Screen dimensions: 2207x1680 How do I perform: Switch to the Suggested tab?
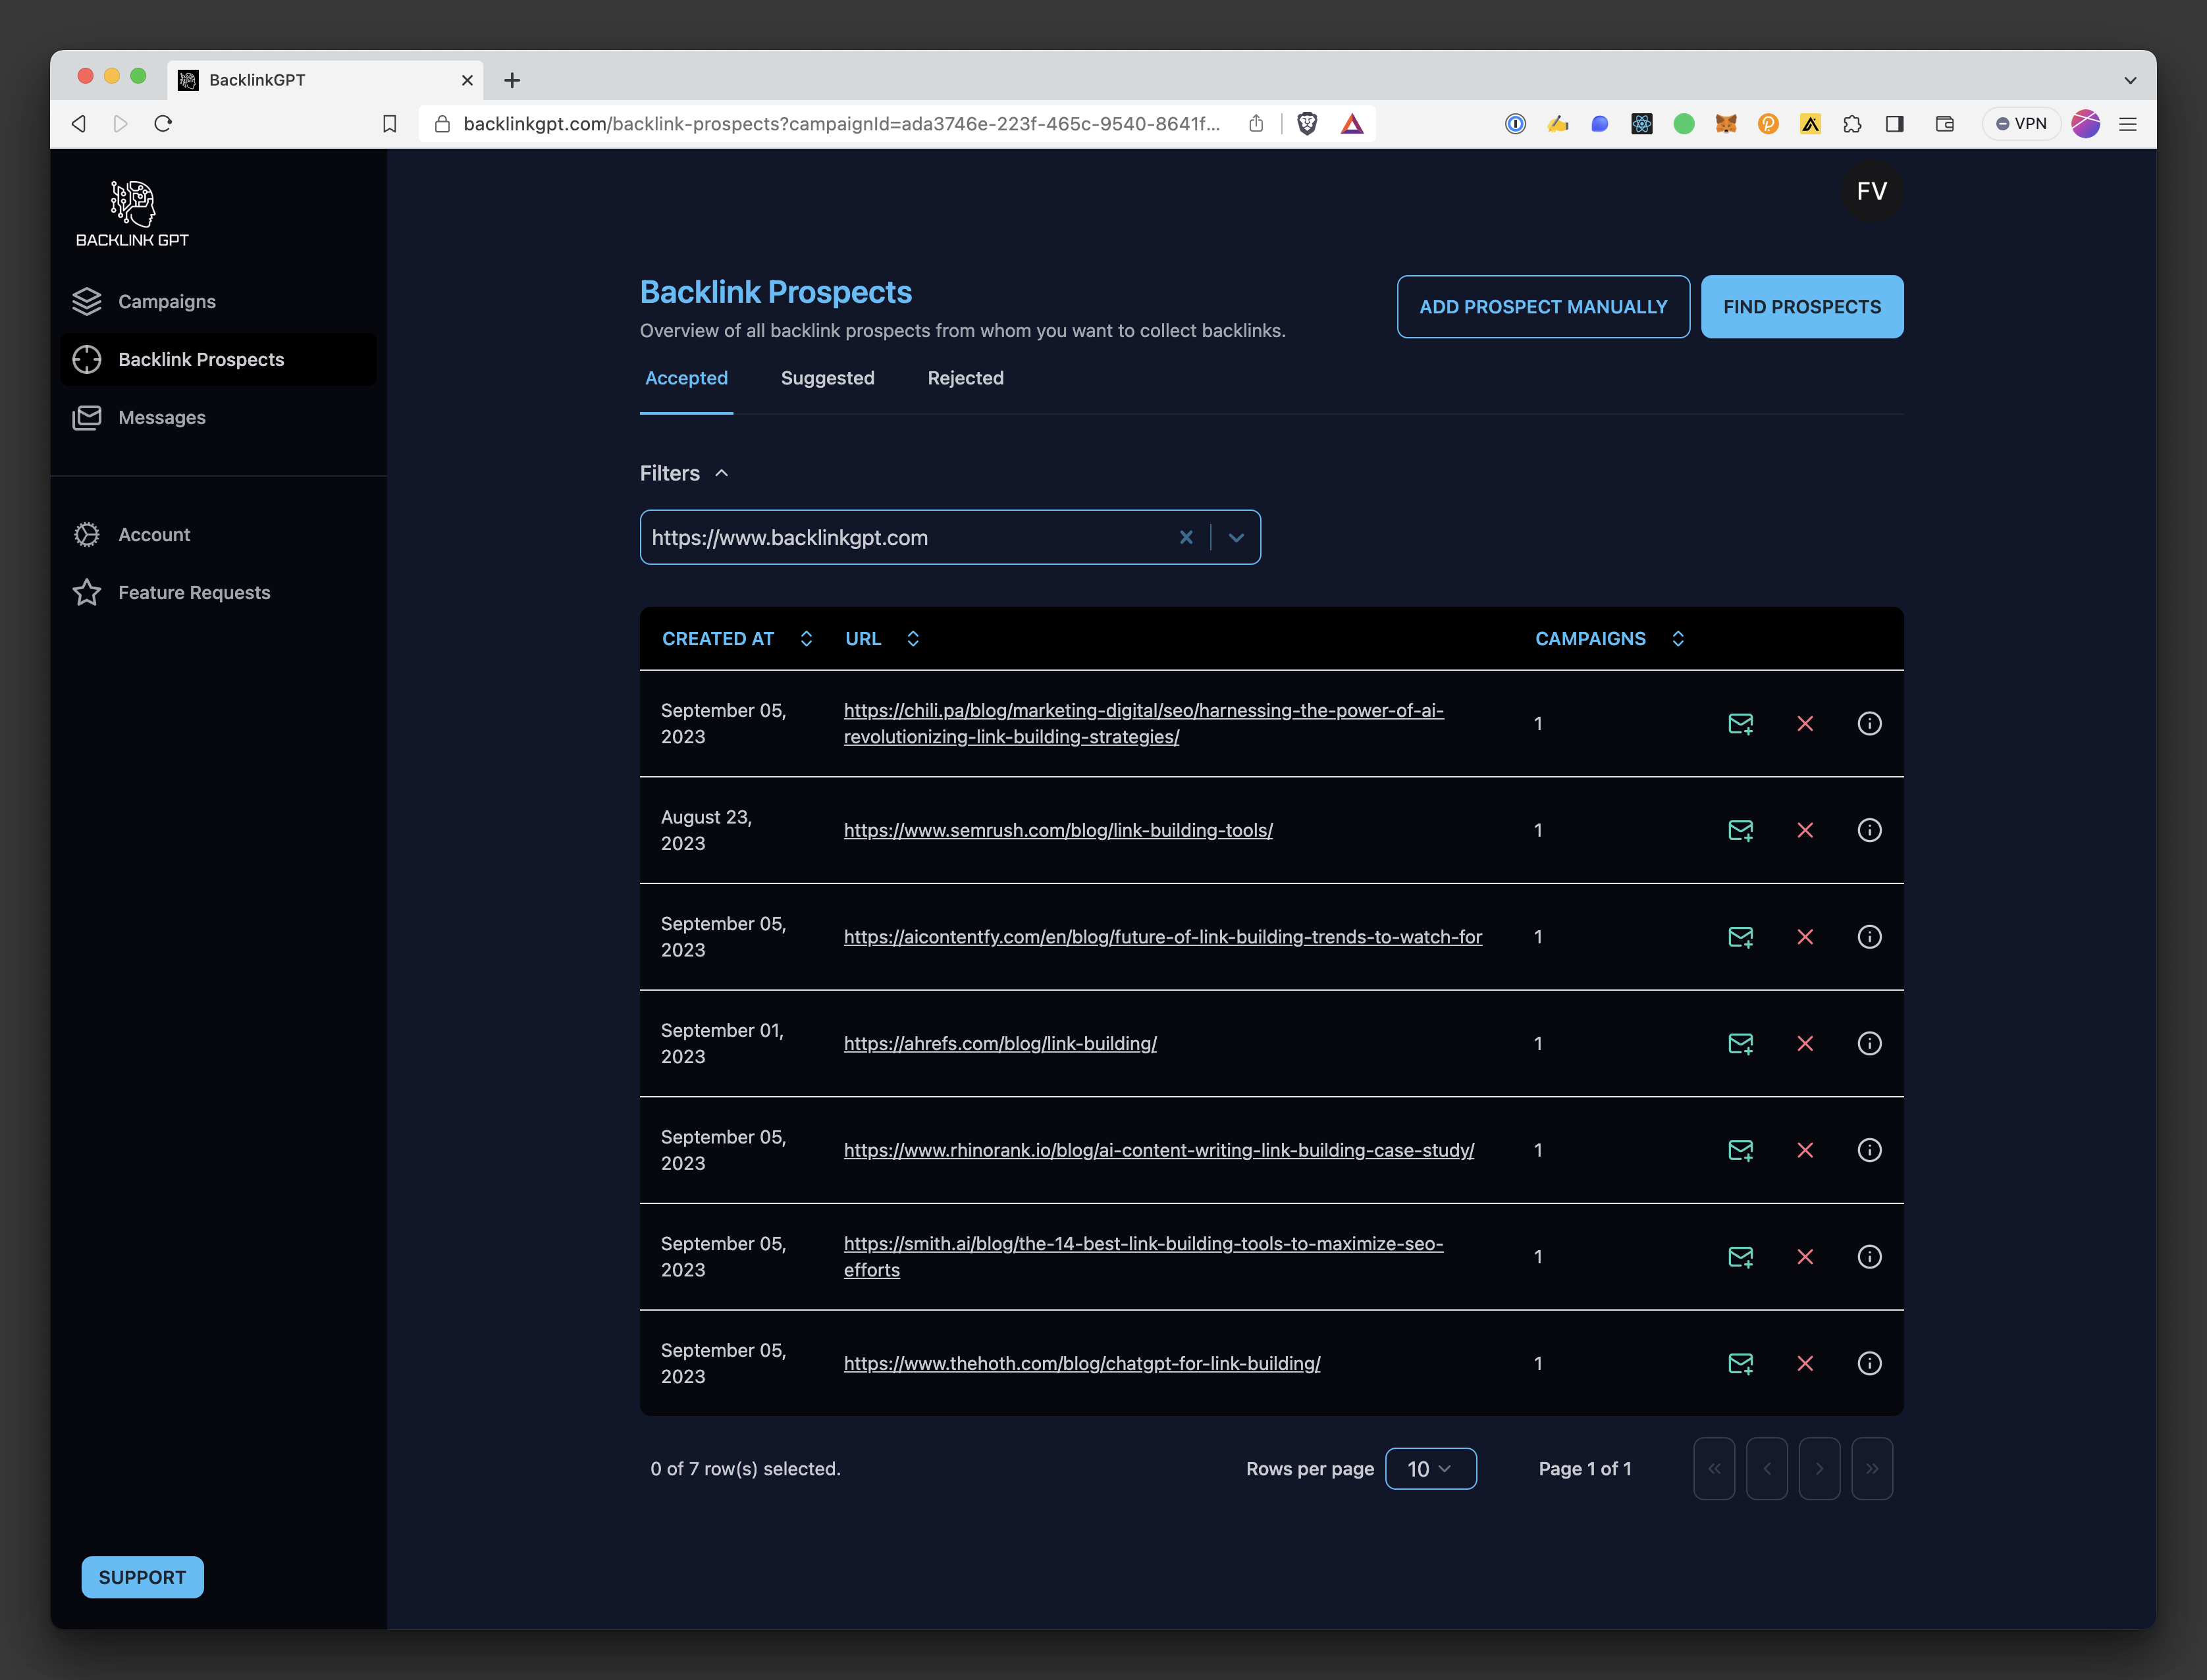tap(827, 378)
